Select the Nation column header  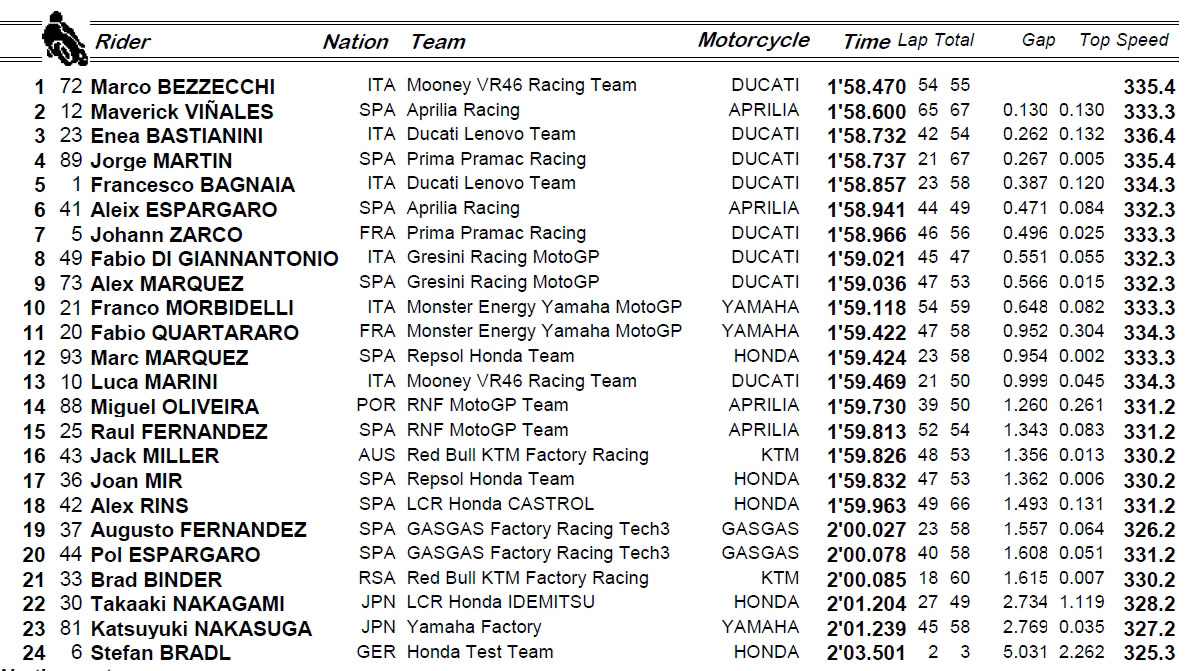click(355, 42)
